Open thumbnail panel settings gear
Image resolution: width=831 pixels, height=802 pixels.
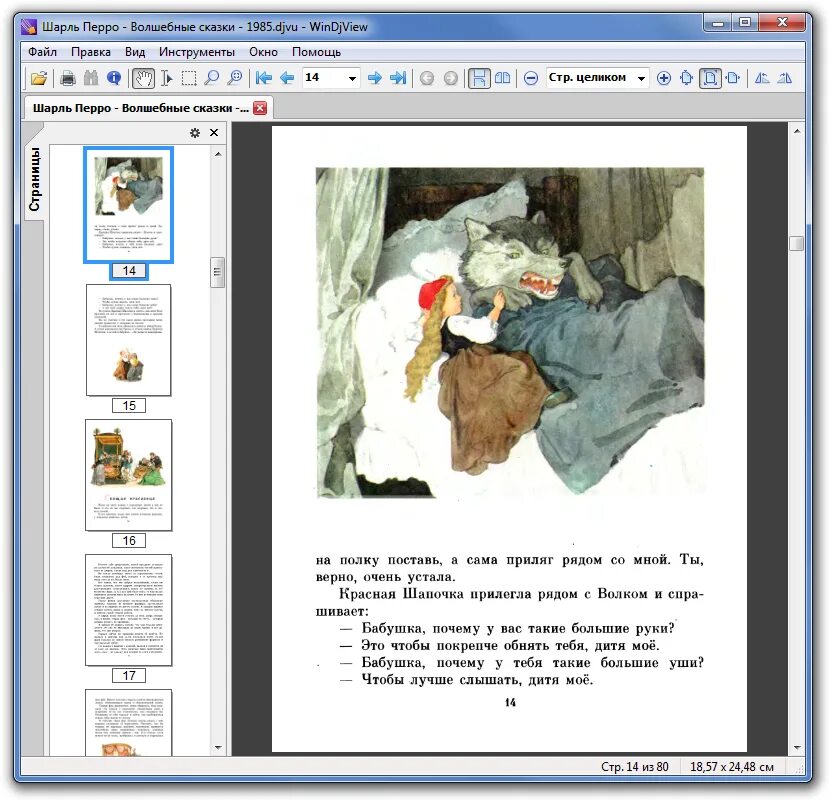(x=195, y=133)
